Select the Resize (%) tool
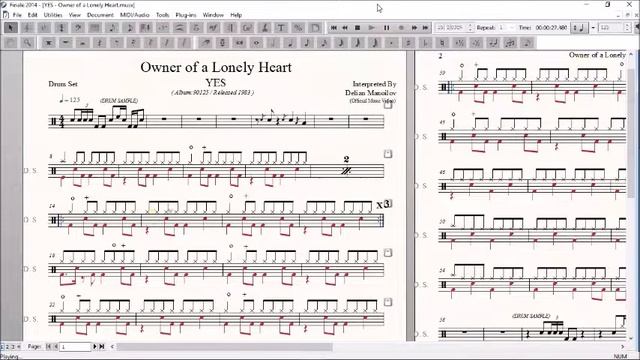Viewport: 640px width, 360px height. [x=298, y=28]
